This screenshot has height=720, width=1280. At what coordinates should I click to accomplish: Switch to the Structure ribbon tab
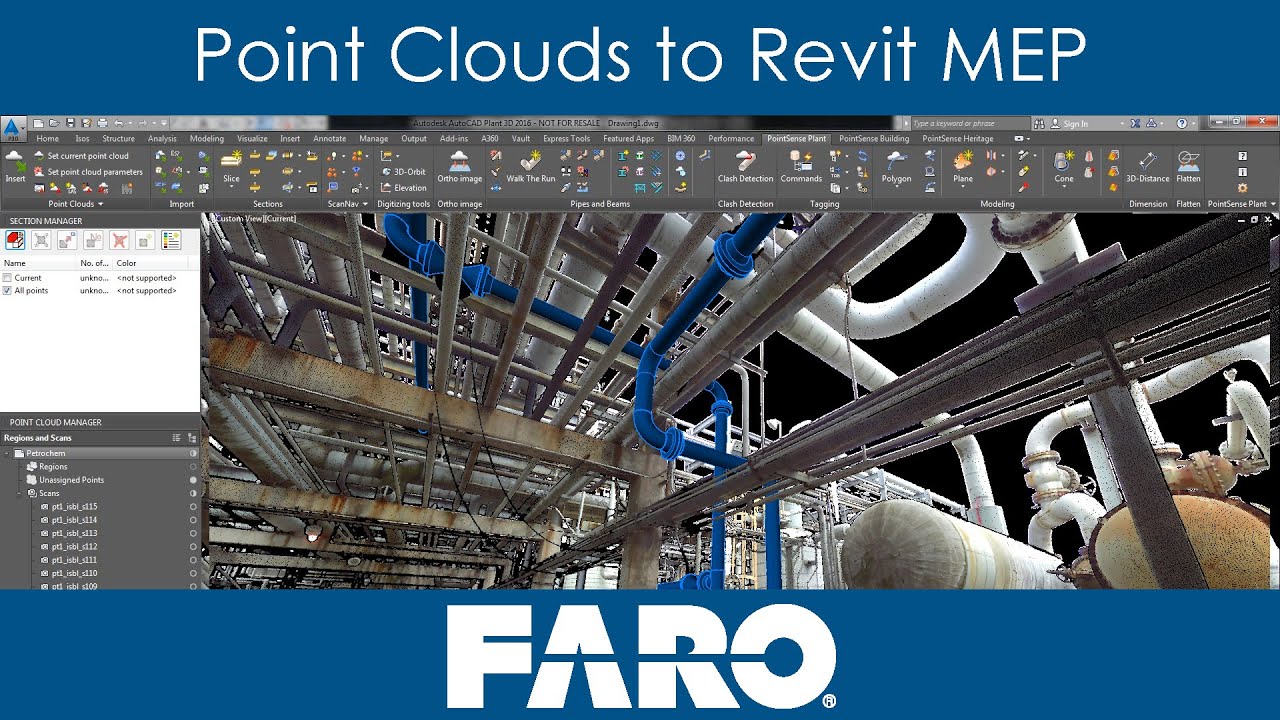118,139
